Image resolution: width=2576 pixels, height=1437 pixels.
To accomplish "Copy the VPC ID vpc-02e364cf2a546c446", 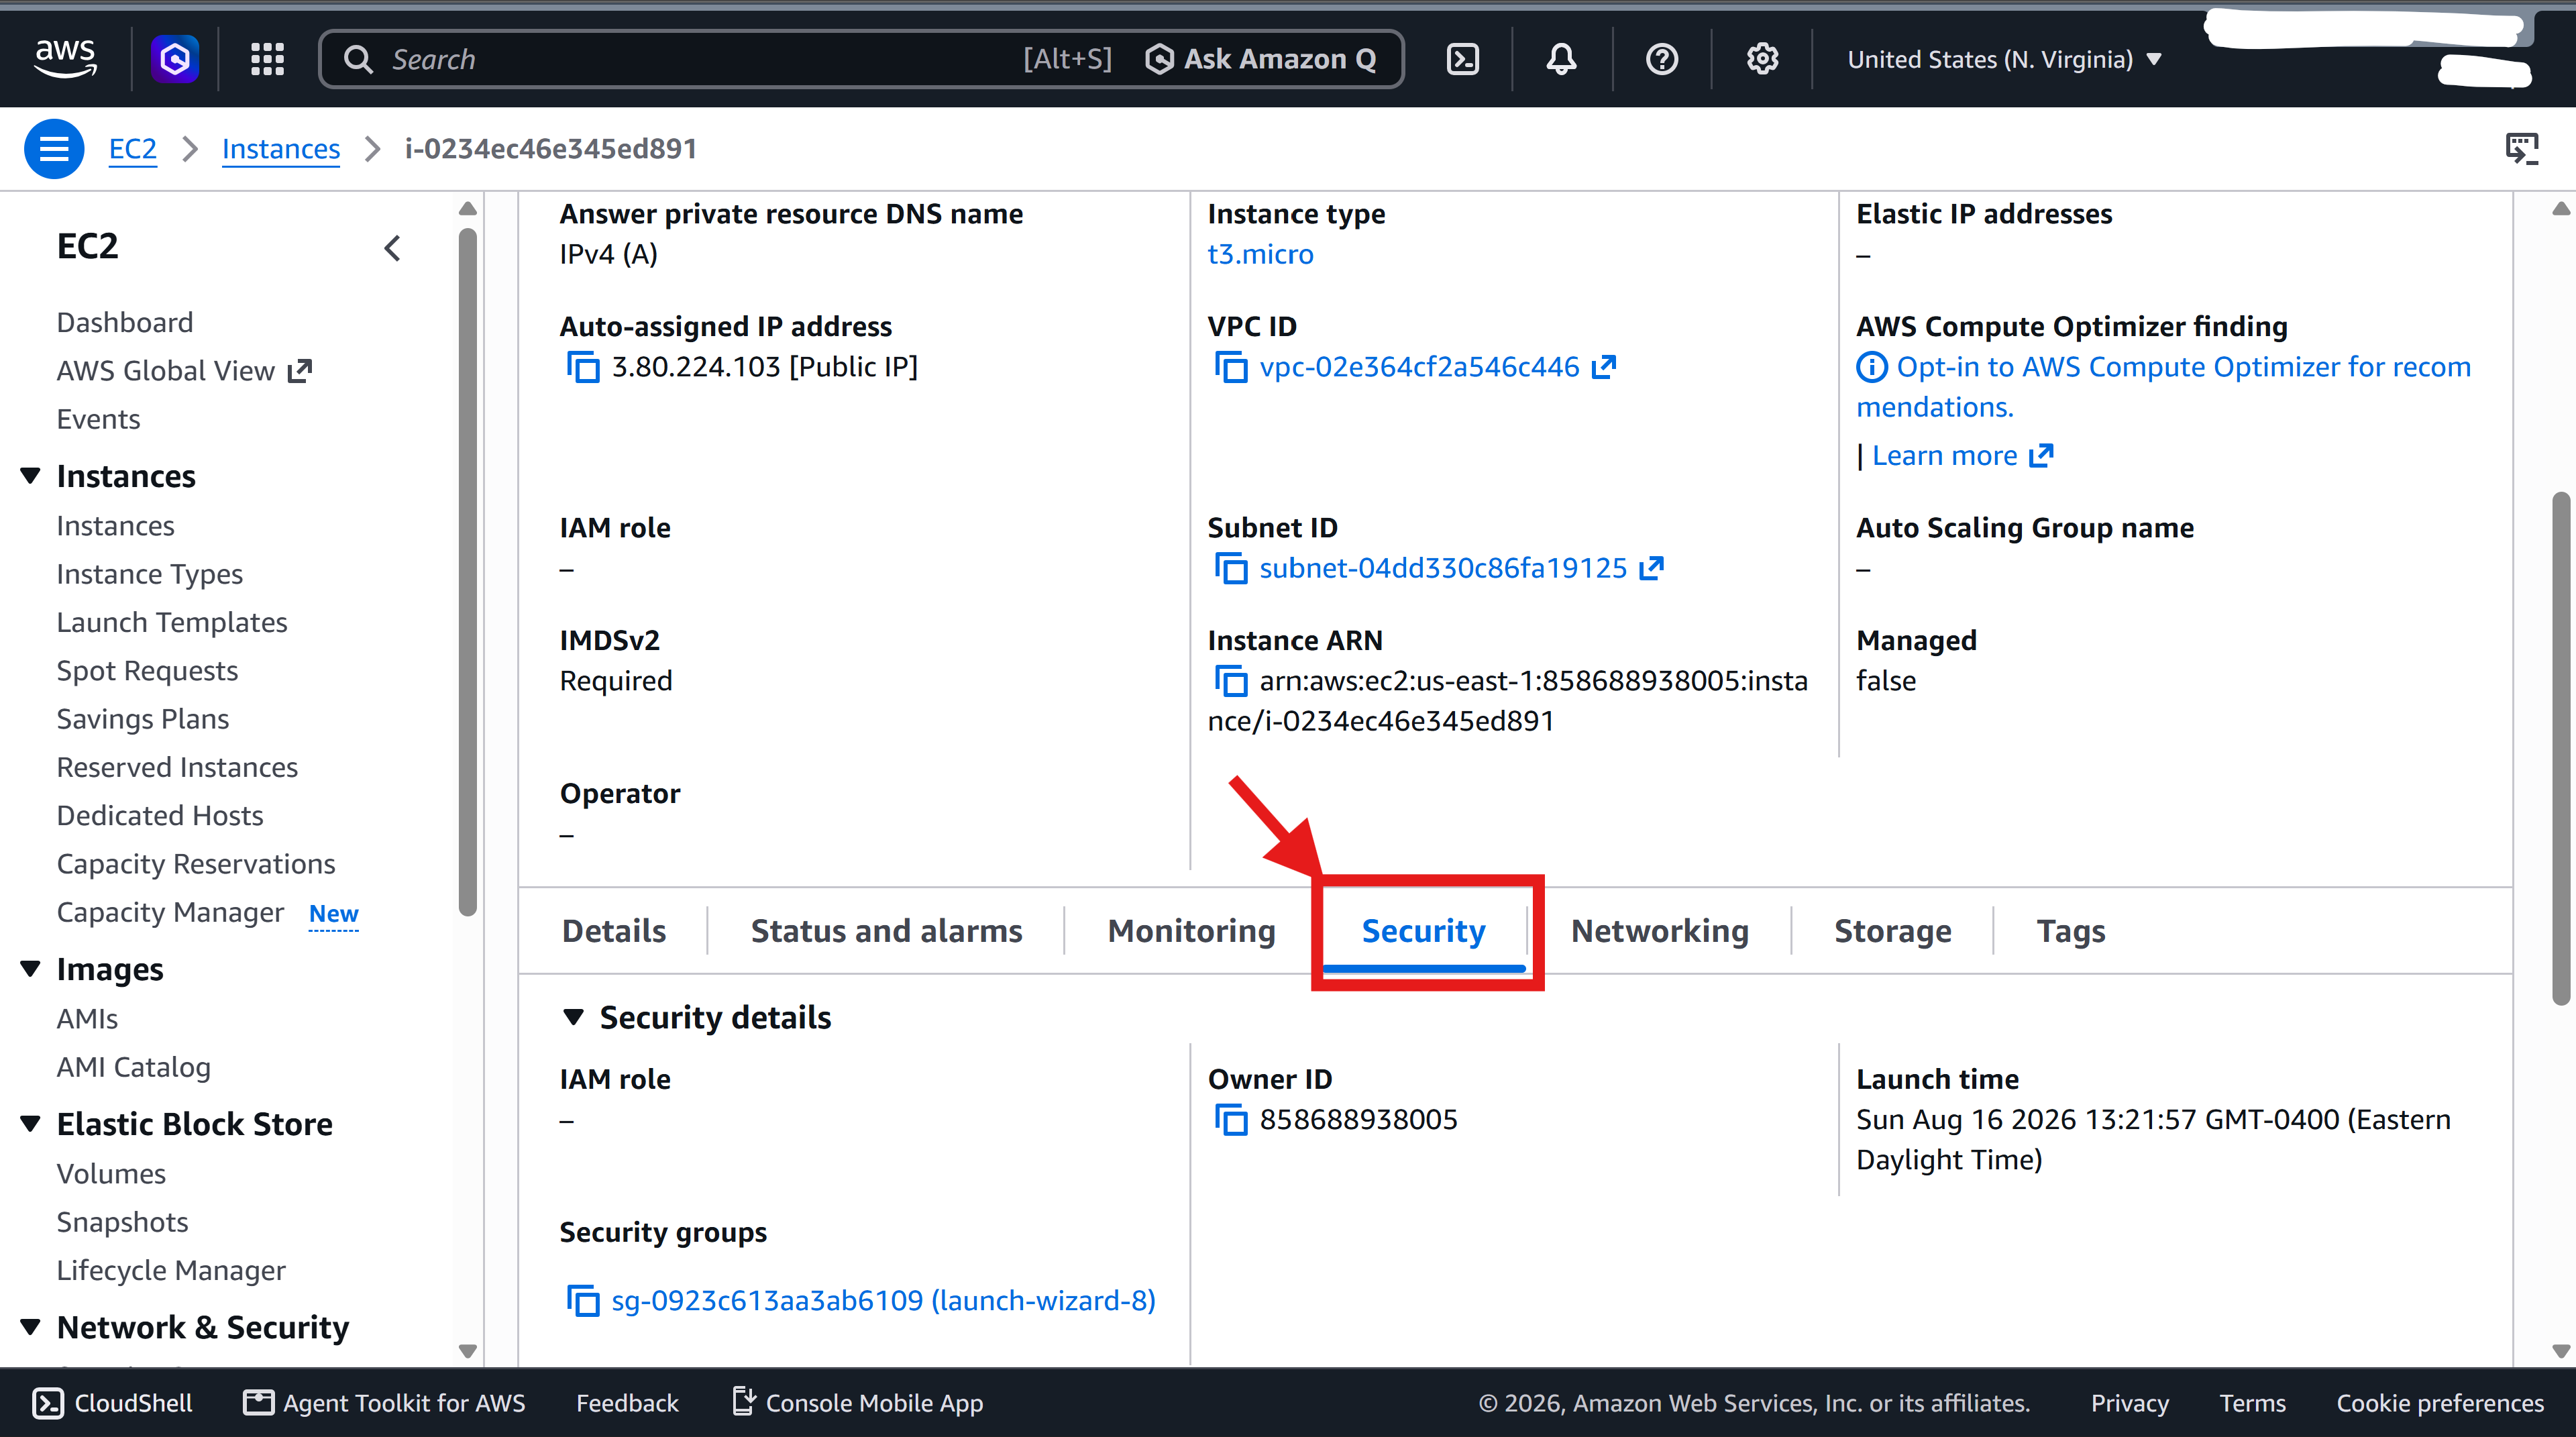I will 1231,367.
